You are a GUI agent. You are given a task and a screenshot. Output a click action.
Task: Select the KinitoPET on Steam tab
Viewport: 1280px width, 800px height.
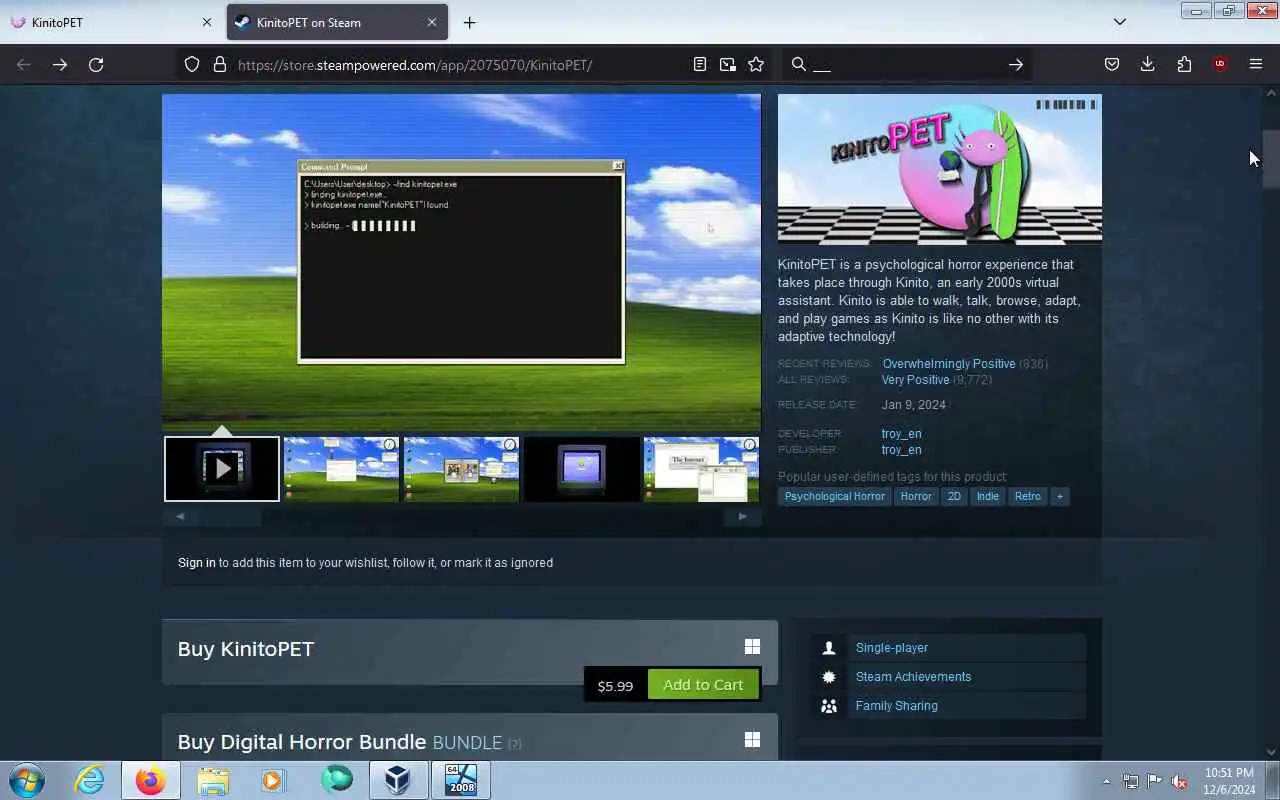336,22
